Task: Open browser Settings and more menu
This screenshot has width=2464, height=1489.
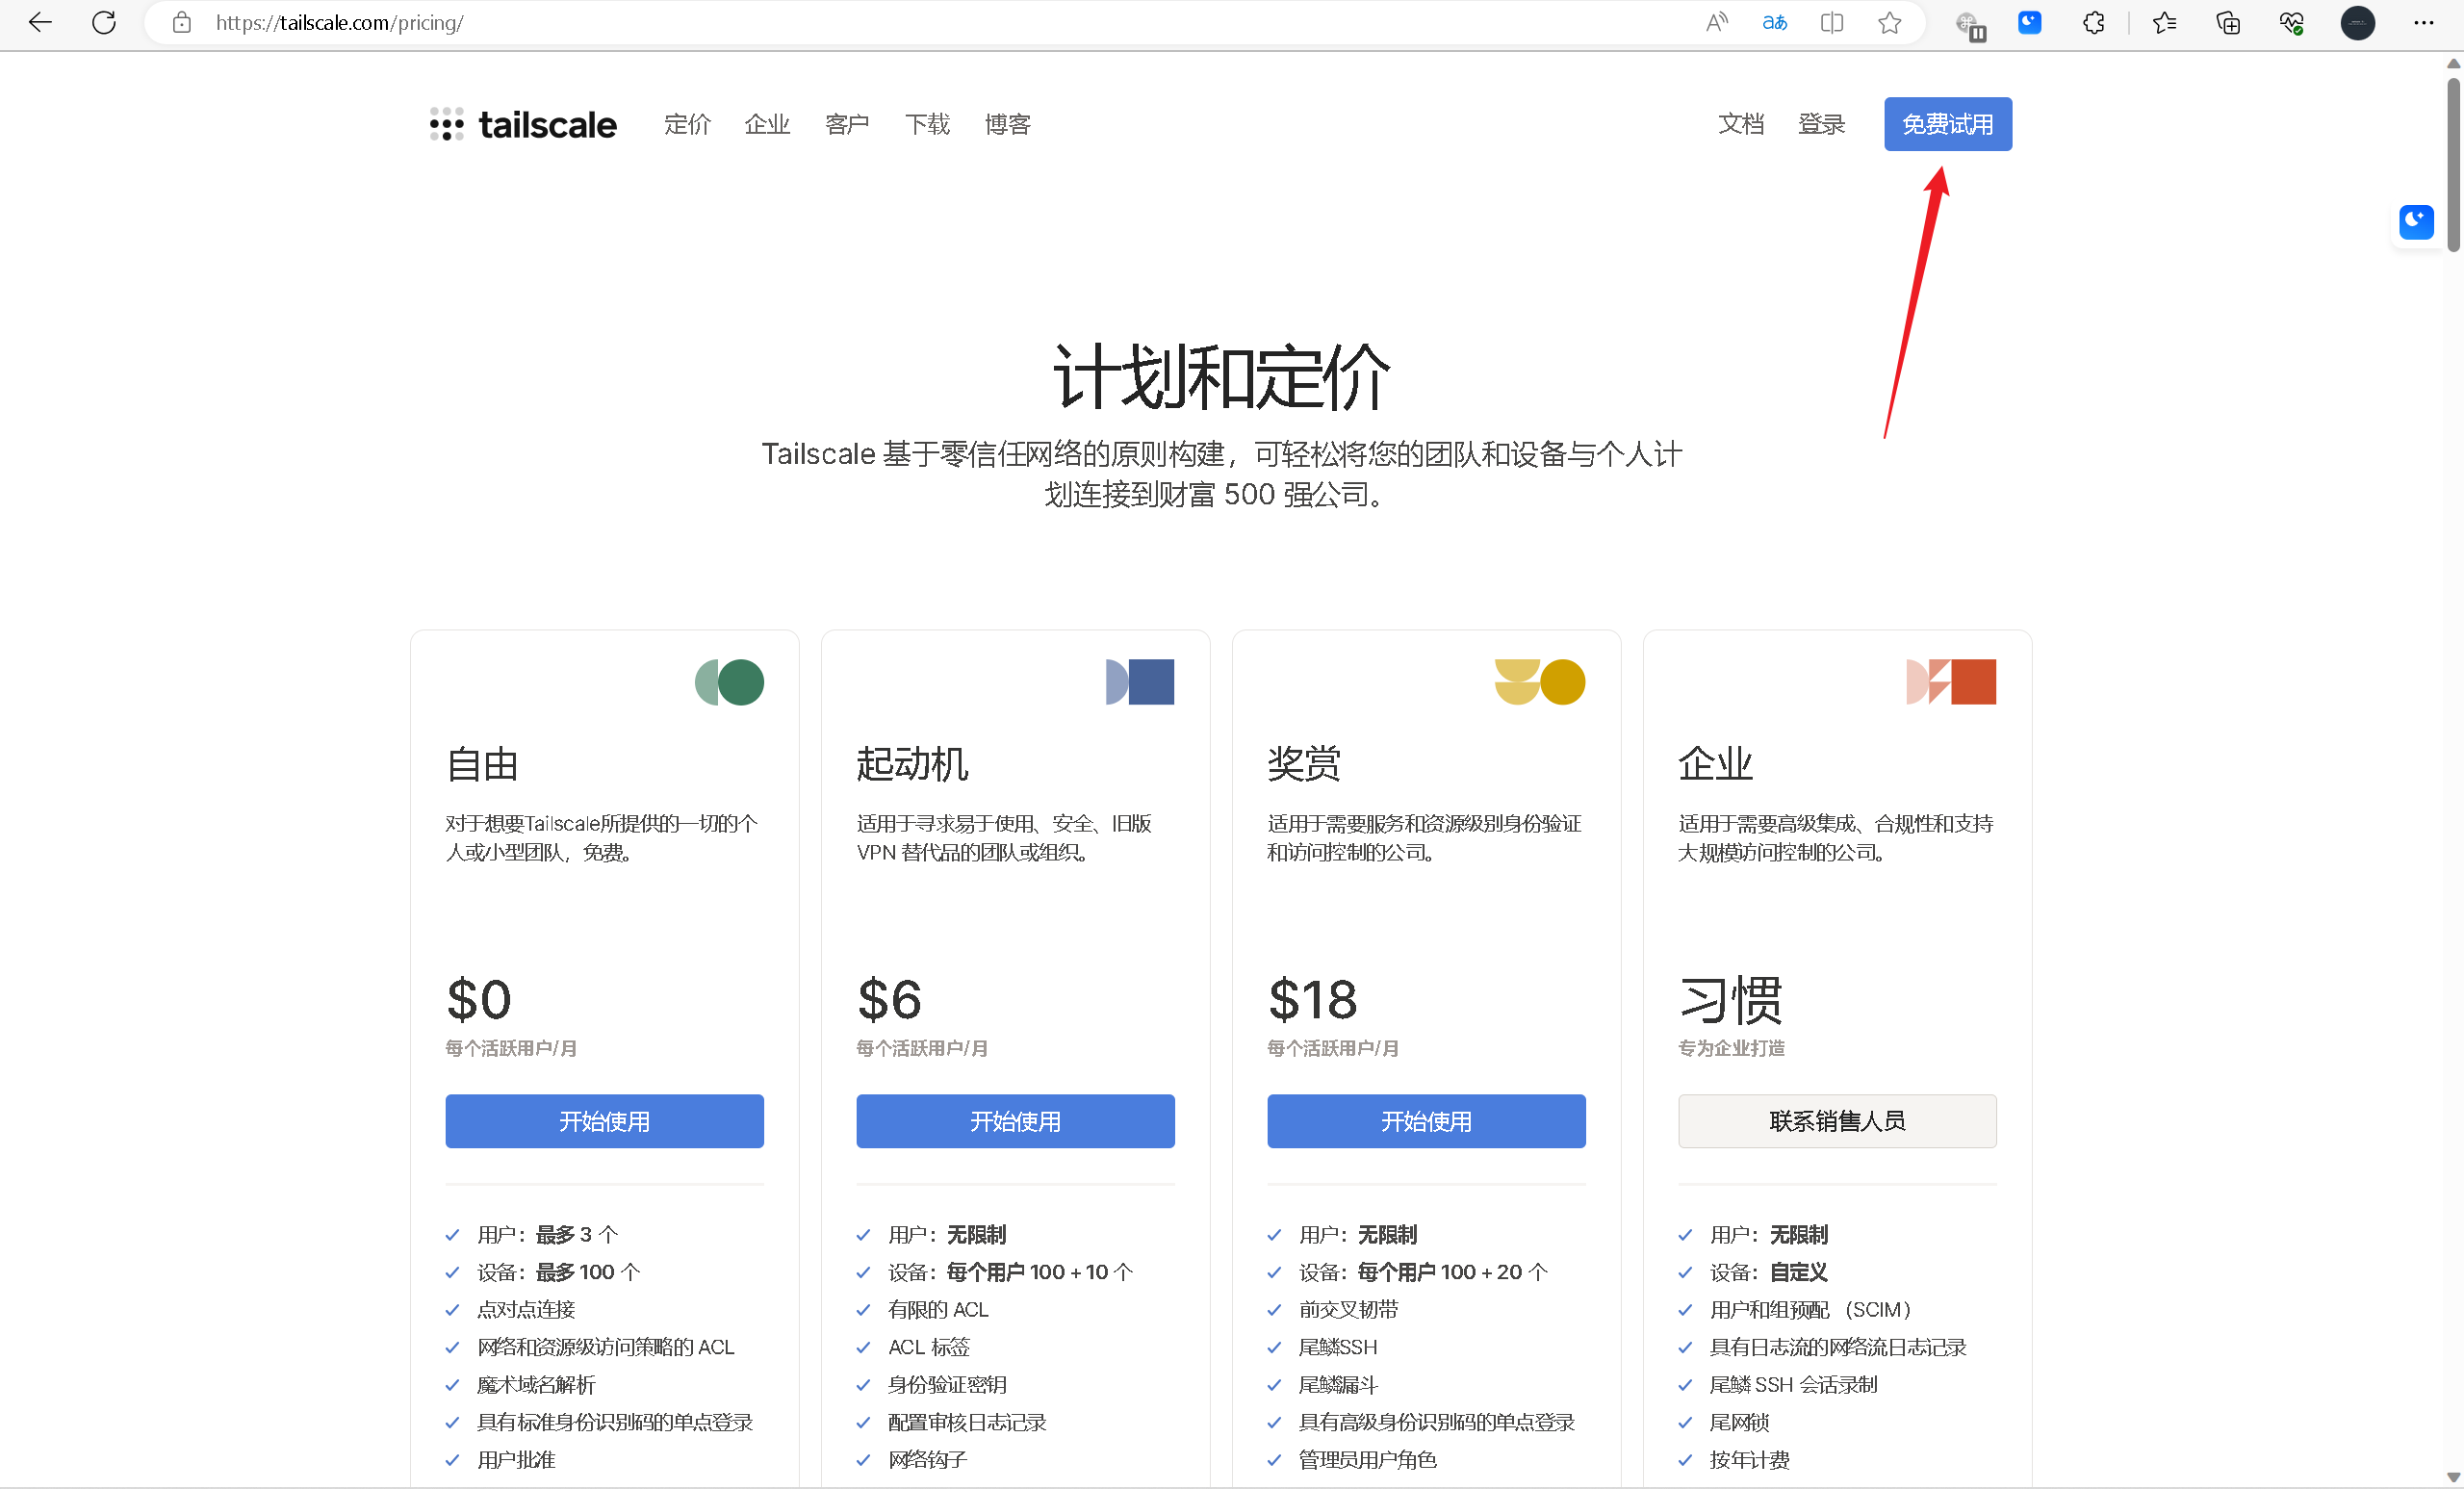Action: (x=2423, y=22)
